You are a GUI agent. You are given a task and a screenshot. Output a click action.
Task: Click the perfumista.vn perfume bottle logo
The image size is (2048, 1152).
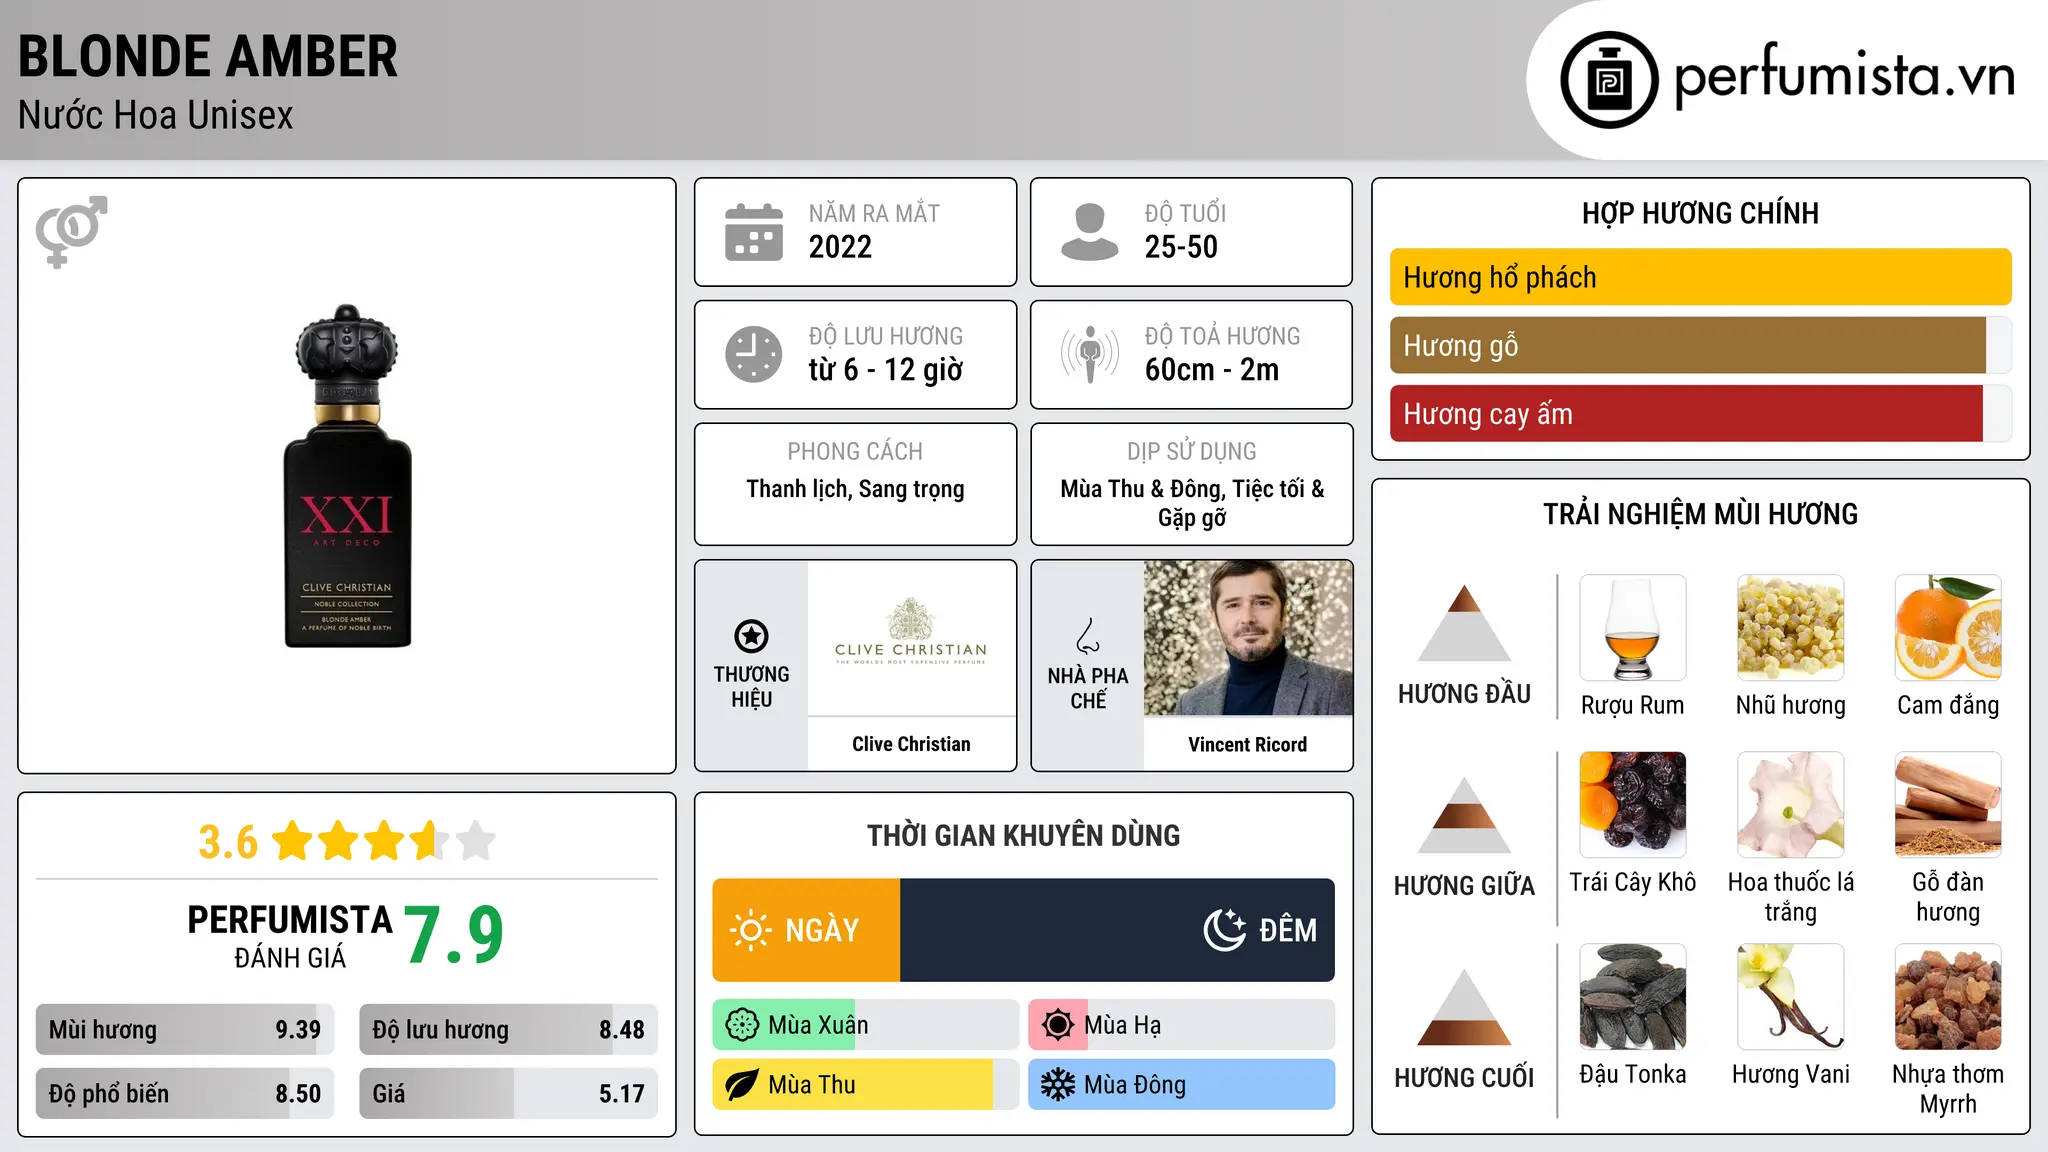point(1609,80)
